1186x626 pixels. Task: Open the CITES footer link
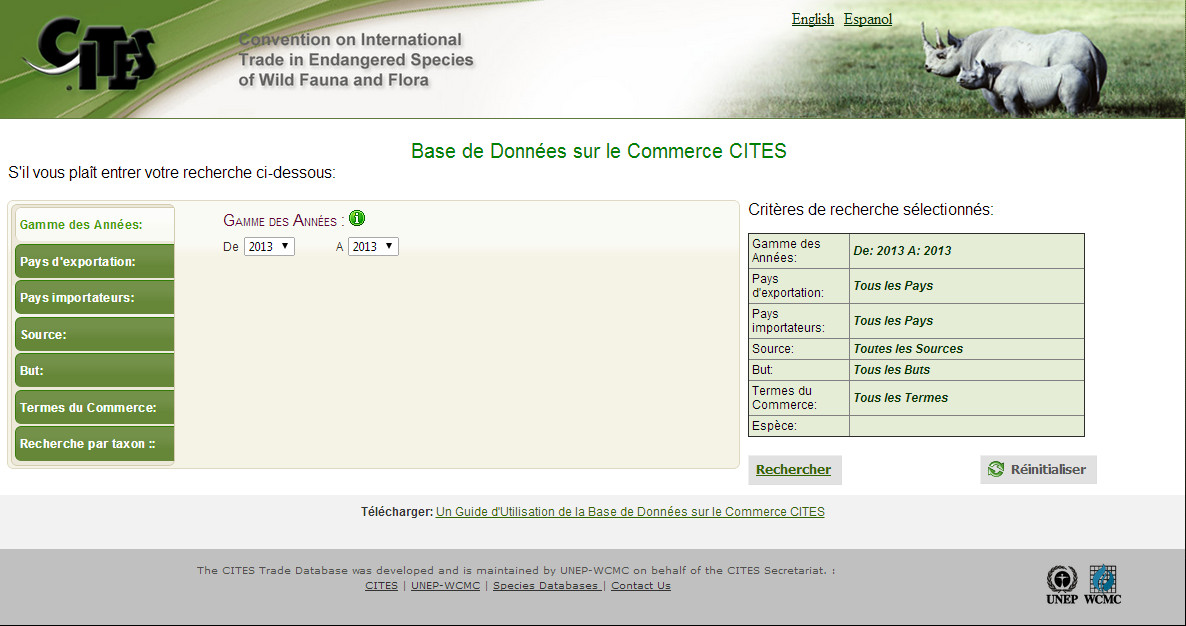click(x=381, y=586)
